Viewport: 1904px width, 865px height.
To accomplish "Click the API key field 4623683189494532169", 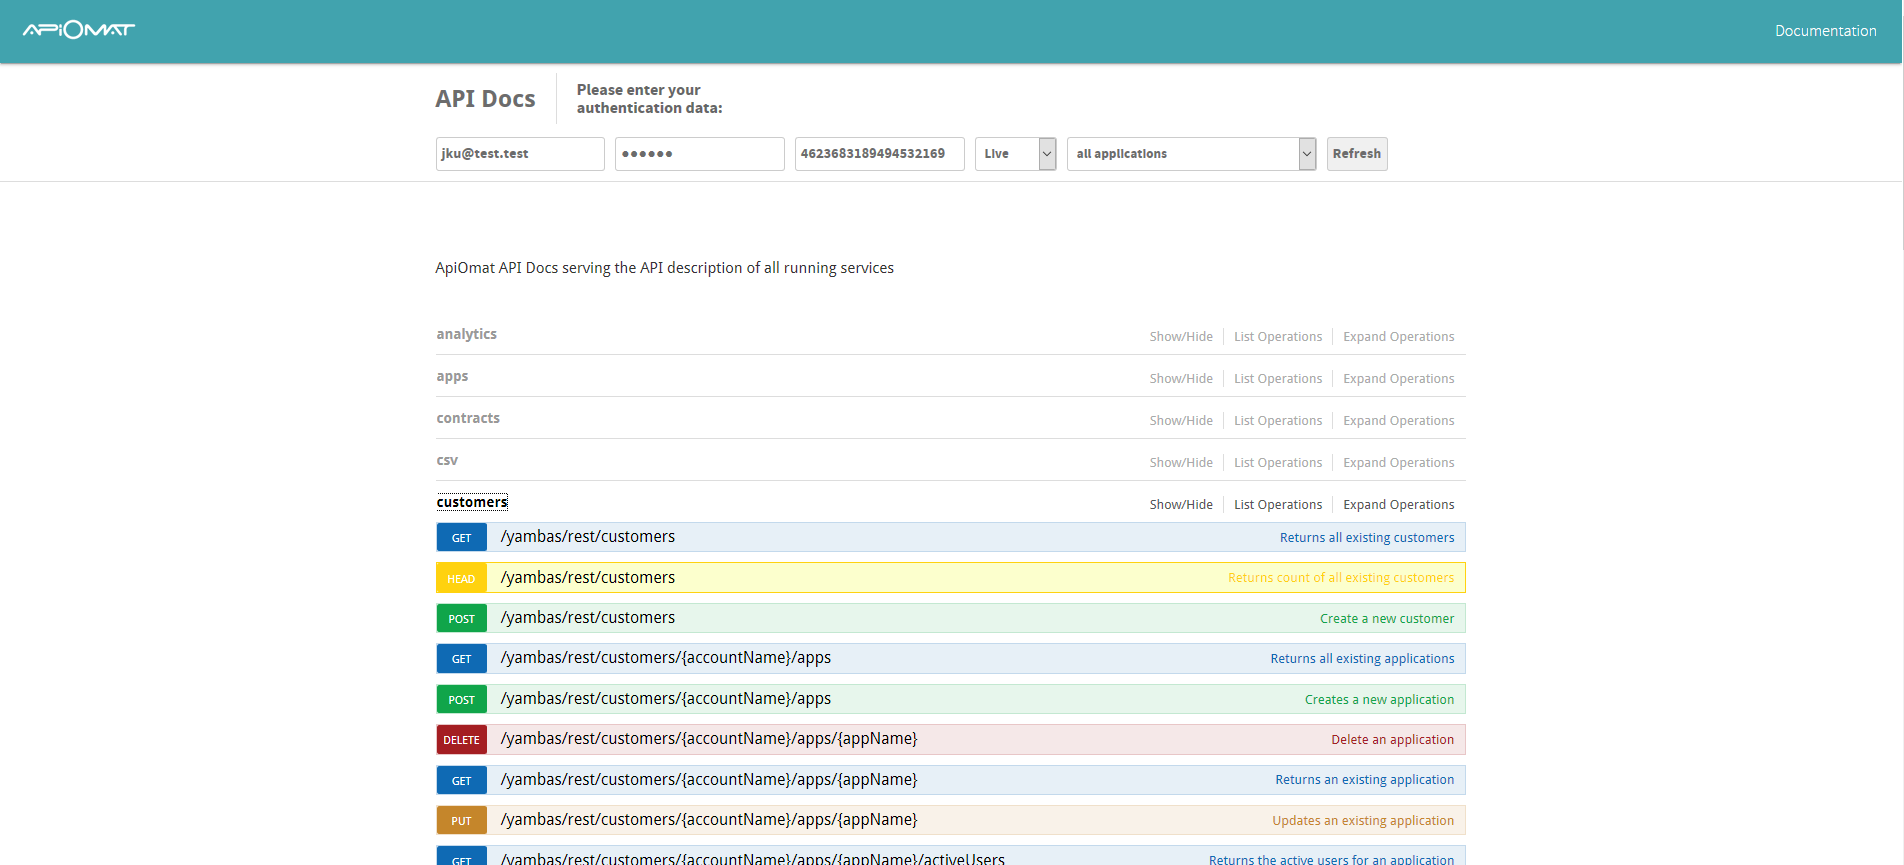I will [880, 154].
